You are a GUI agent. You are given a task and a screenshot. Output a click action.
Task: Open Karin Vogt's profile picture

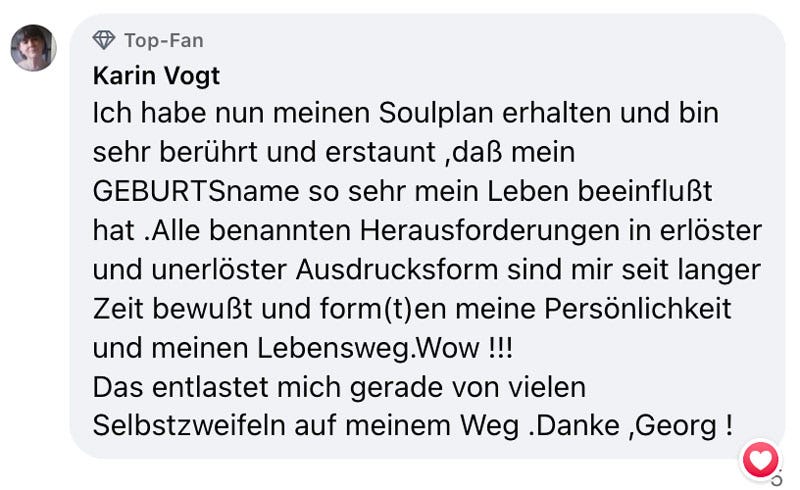(x=33, y=47)
